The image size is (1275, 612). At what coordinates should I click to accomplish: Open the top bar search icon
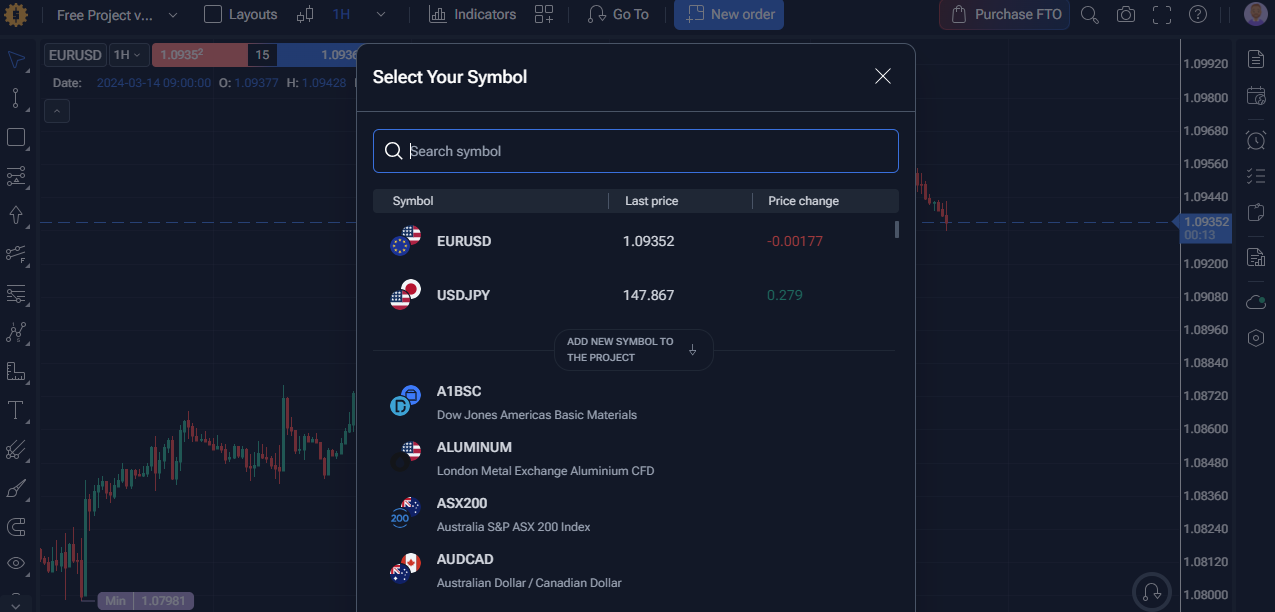click(x=1090, y=15)
